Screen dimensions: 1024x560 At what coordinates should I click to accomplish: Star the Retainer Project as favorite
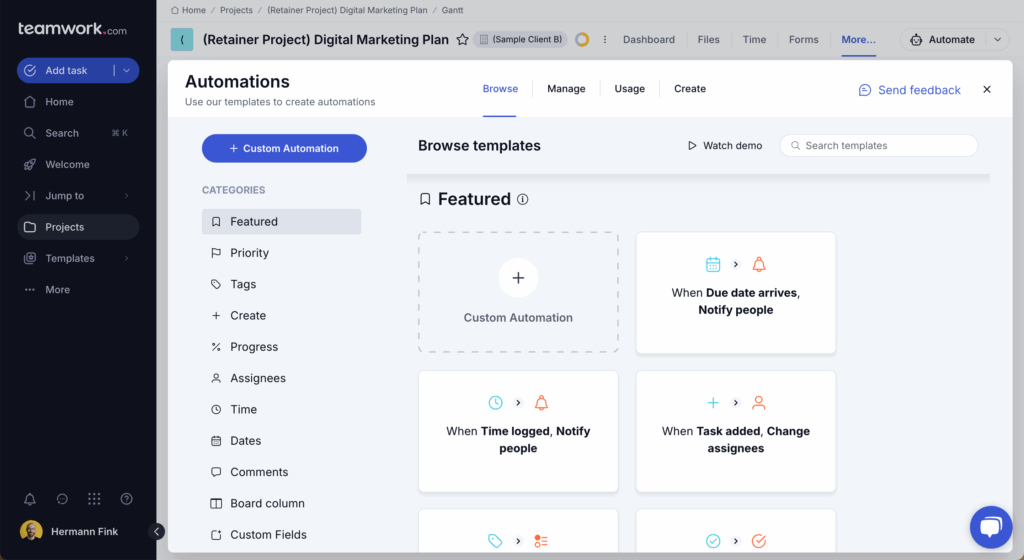tap(462, 40)
